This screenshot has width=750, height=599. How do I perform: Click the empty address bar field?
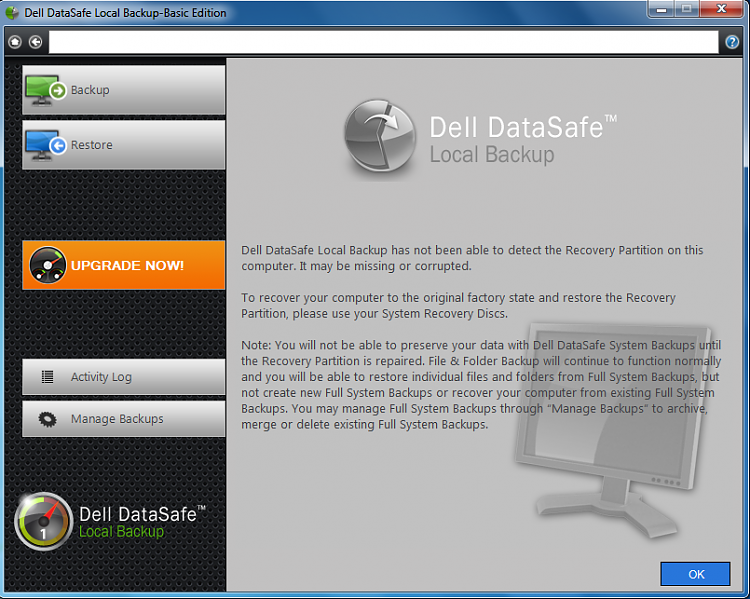tap(384, 42)
